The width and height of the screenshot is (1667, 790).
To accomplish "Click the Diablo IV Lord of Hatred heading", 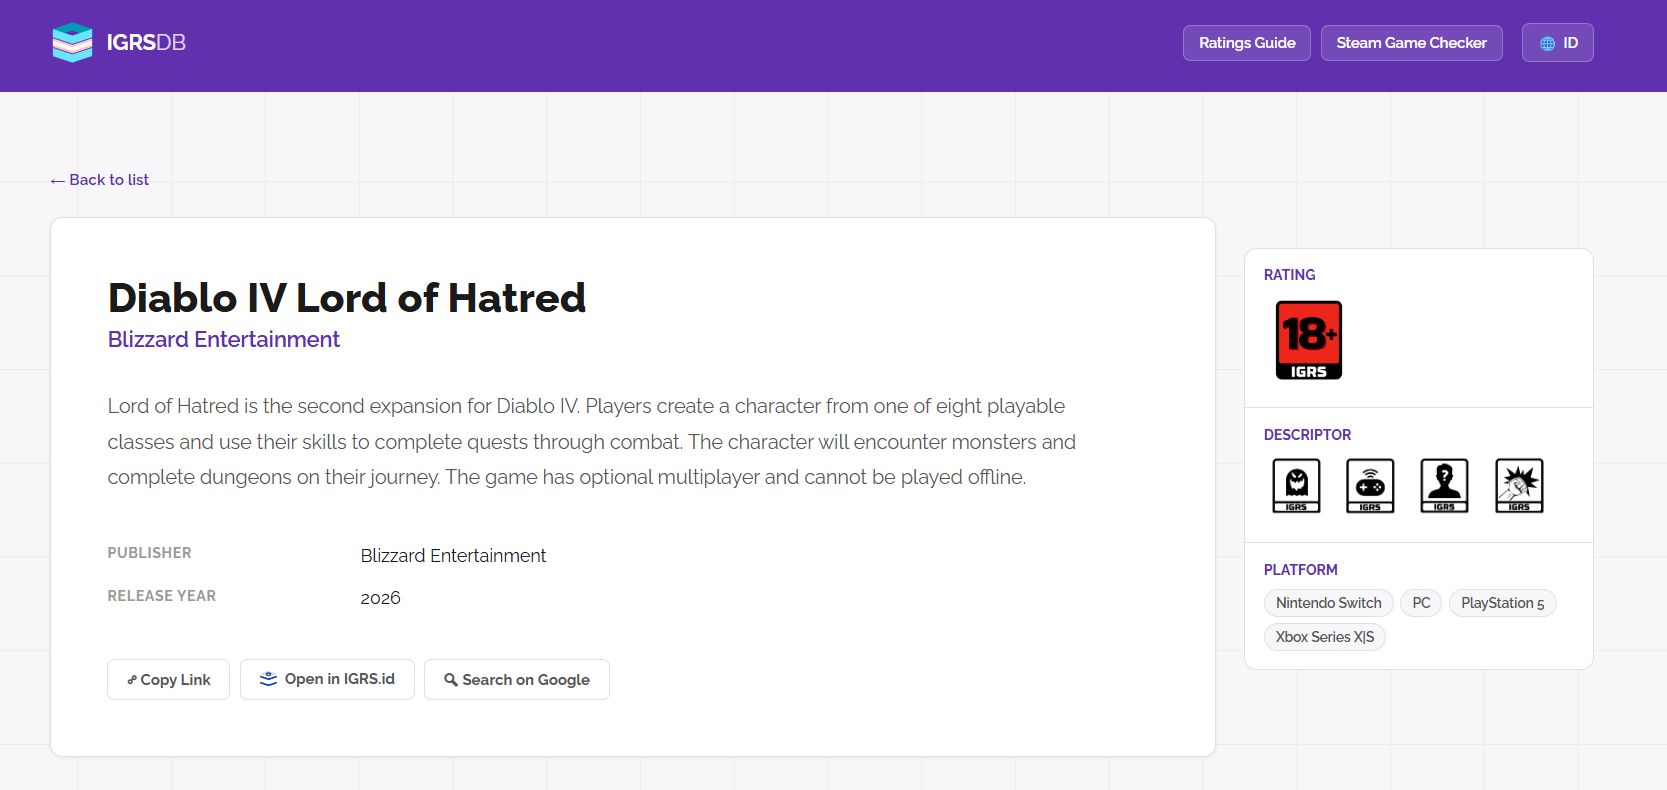I will [347, 298].
